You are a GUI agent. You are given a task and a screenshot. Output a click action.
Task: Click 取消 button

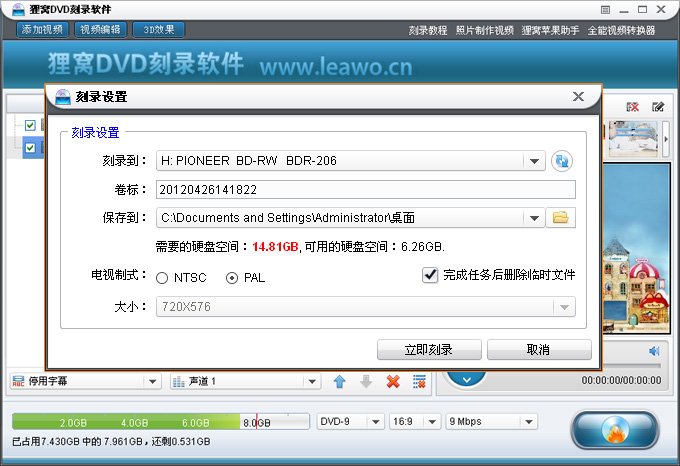pos(539,349)
